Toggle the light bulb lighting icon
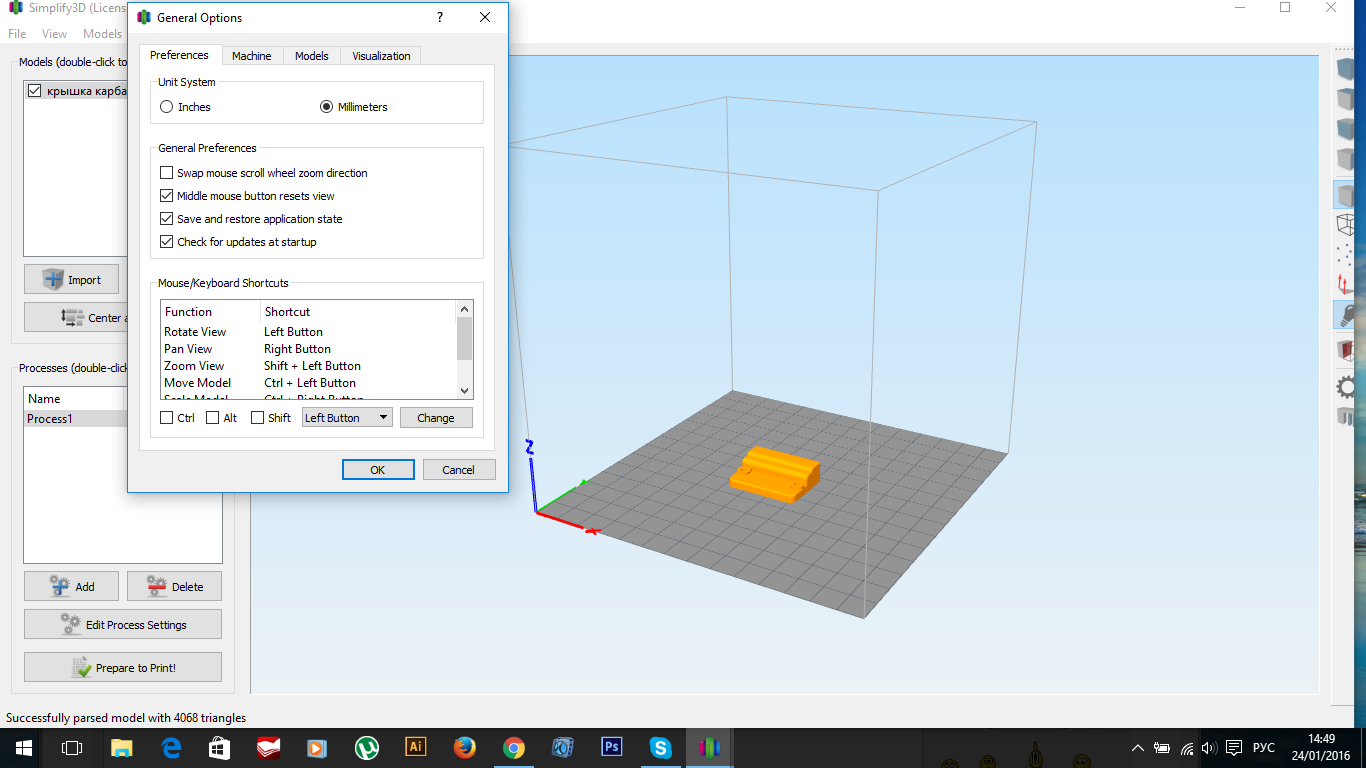This screenshot has height=768, width=1366. pyautogui.click(x=1348, y=316)
